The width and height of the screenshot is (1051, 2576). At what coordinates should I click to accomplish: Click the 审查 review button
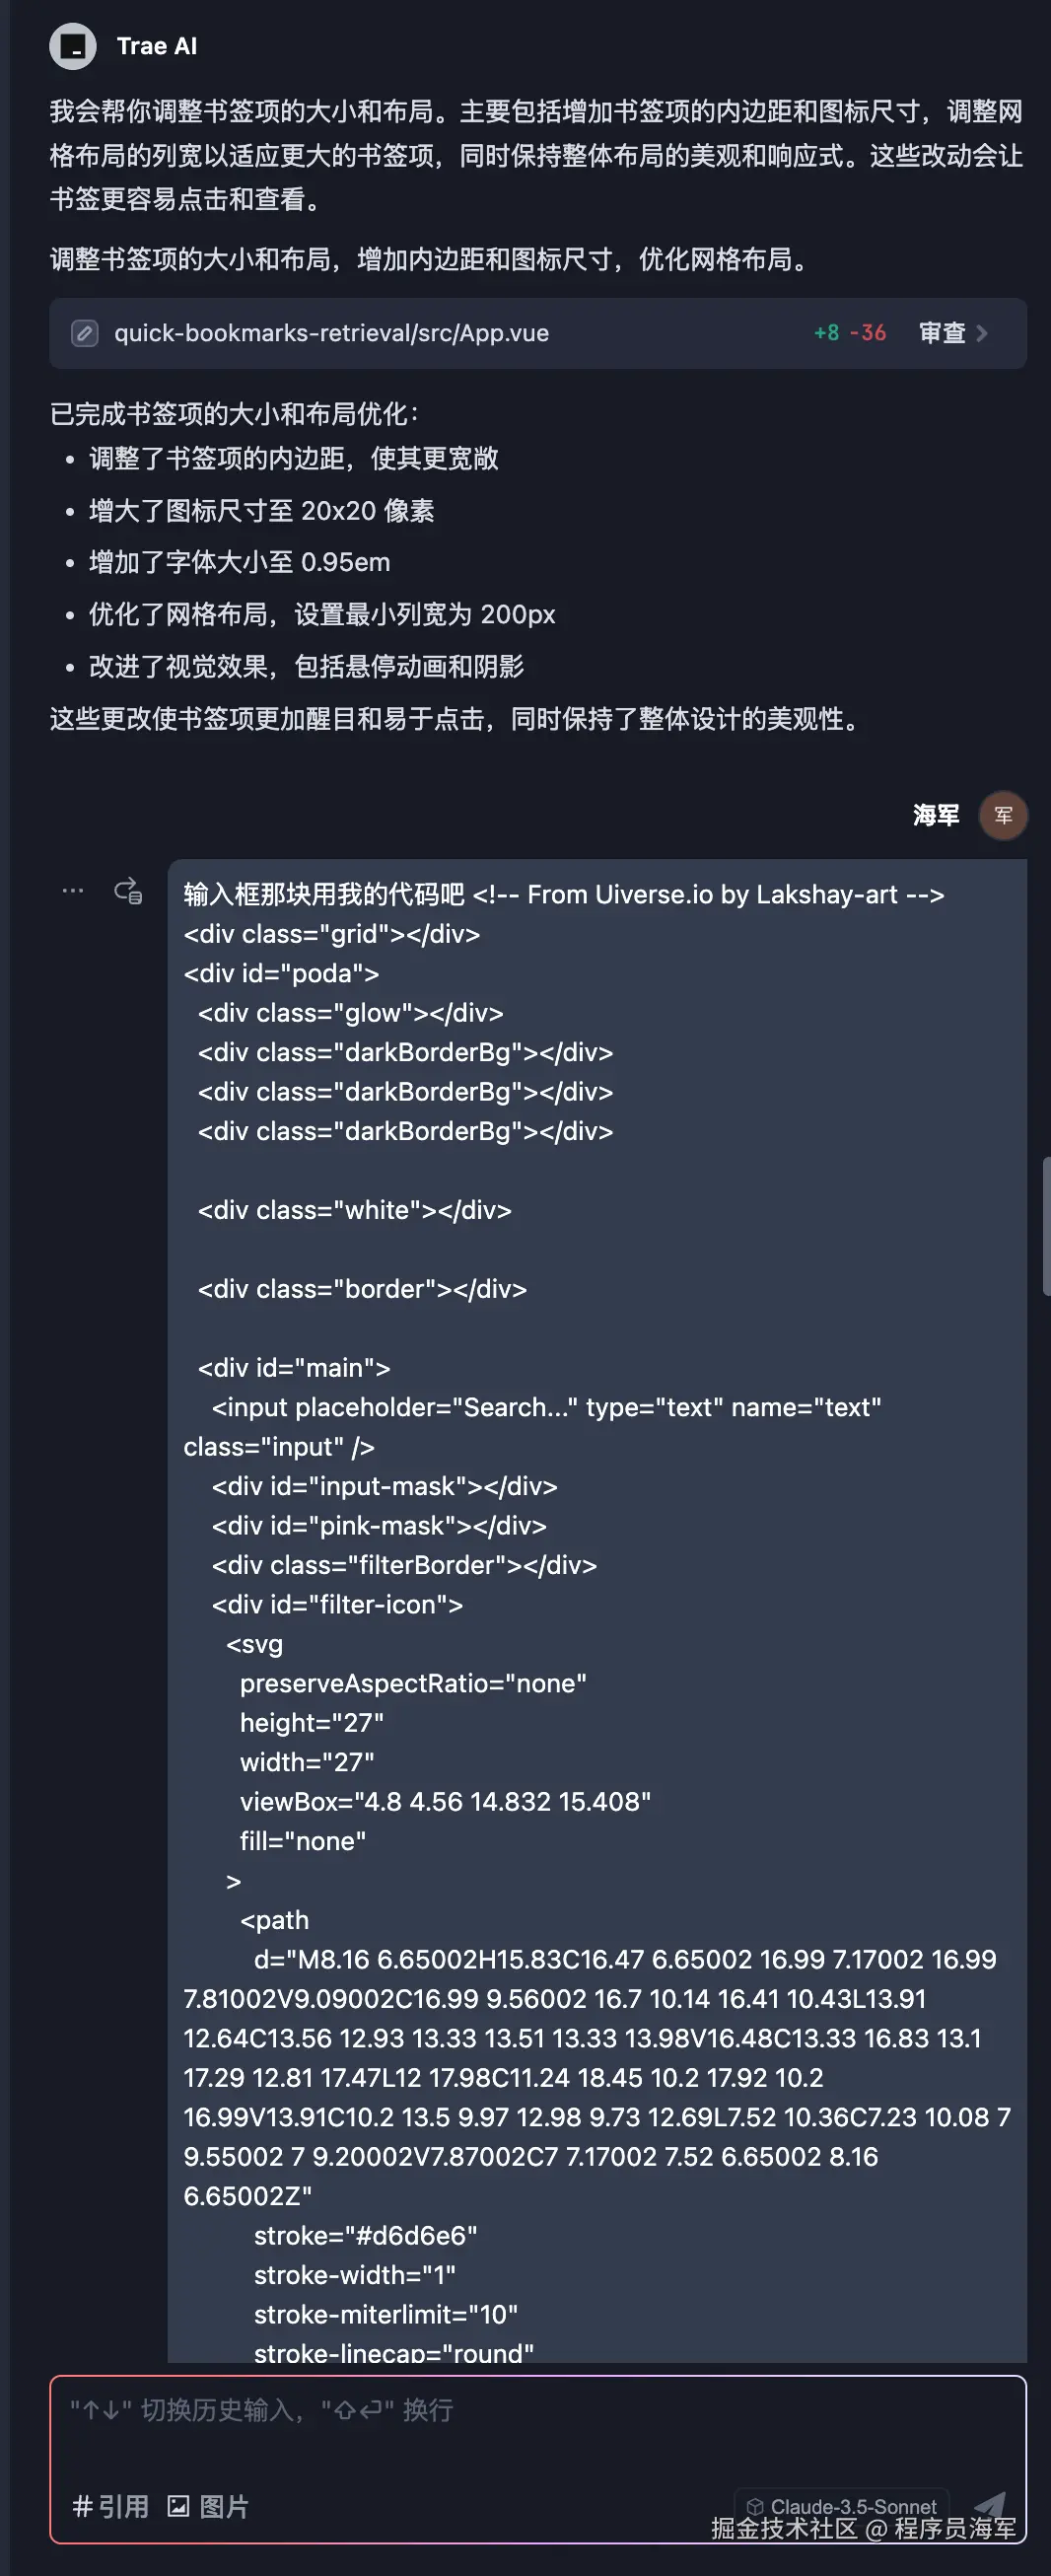coord(942,333)
